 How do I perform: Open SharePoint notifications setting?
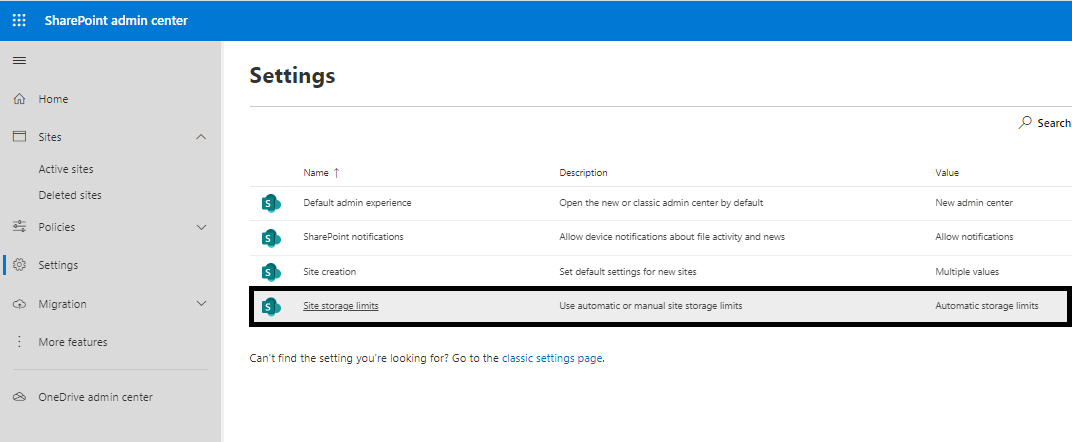(x=353, y=237)
